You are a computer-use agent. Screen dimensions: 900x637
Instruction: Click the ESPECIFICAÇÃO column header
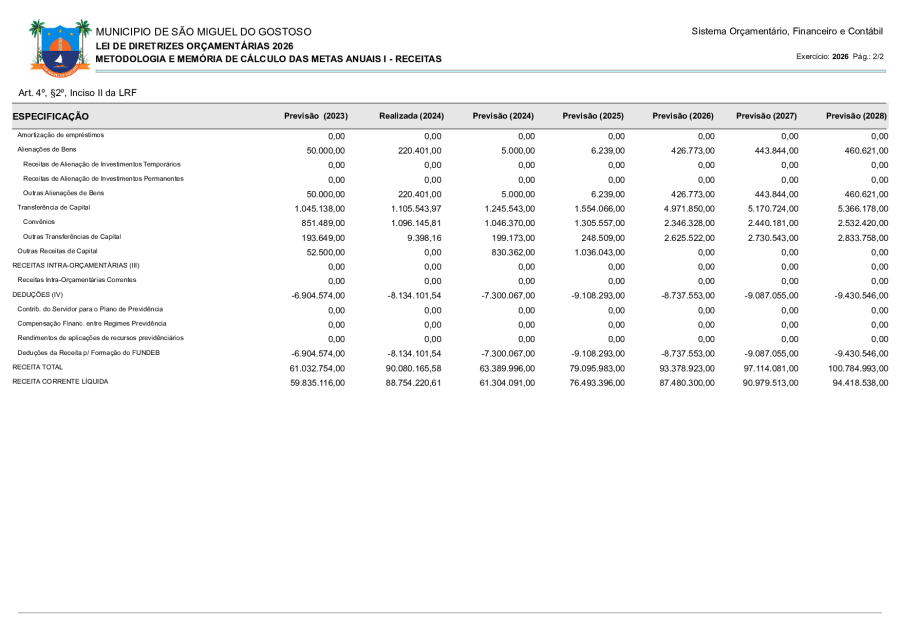[x=51, y=117]
